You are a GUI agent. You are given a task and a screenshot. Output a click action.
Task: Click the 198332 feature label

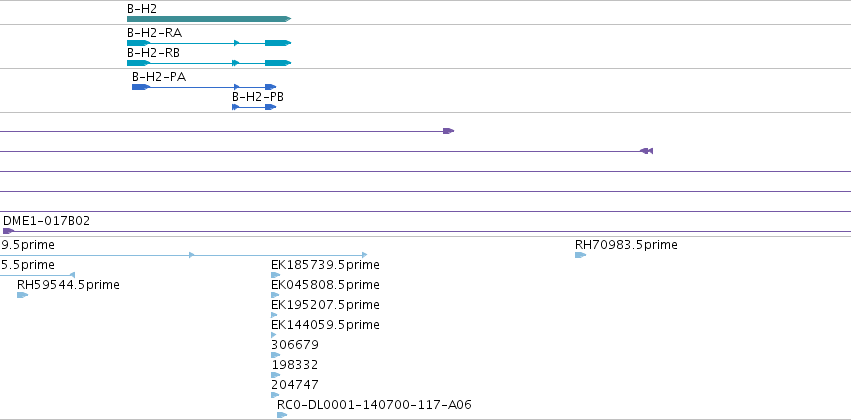pyautogui.click(x=295, y=365)
